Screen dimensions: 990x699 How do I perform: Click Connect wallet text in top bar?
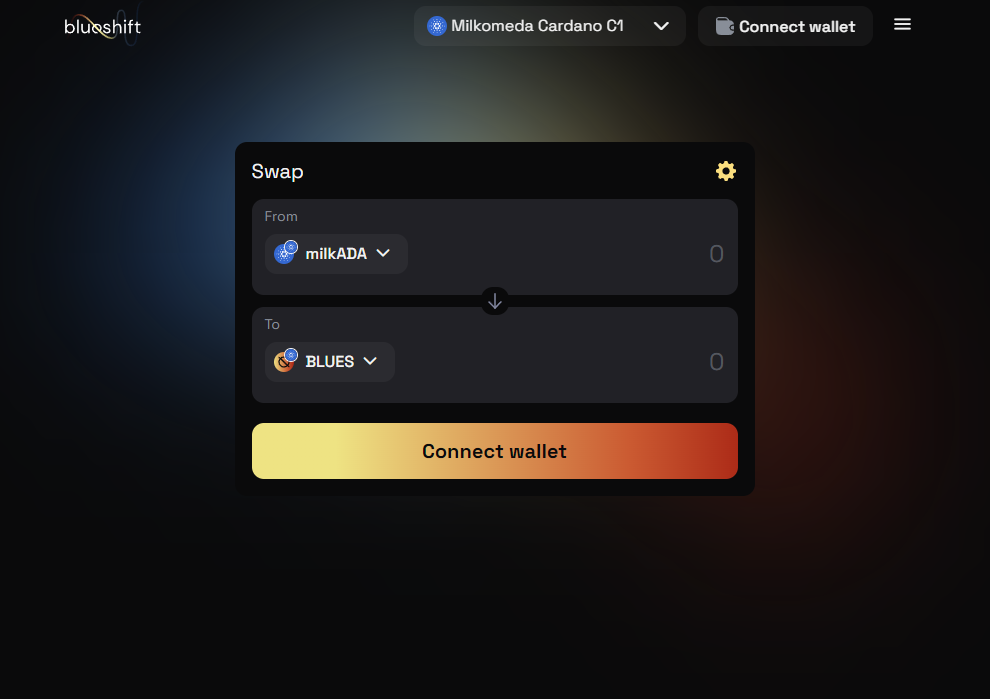tap(797, 27)
